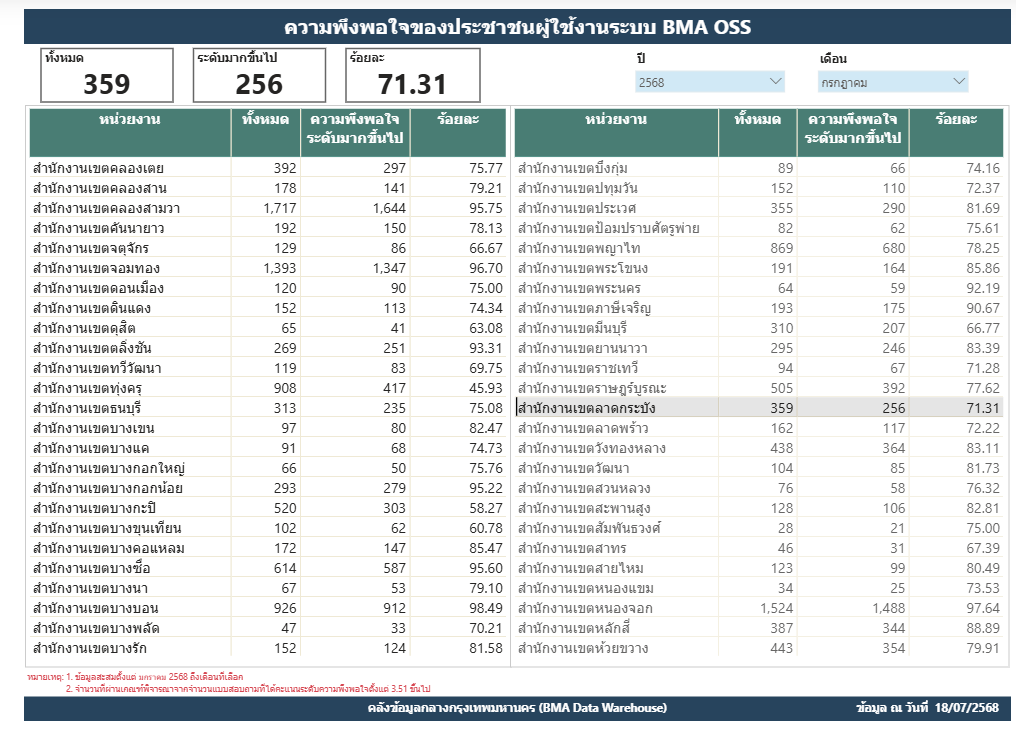Select row สำนักงานเขตทุ่งครุ

pyautogui.click(x=268, y=389)
